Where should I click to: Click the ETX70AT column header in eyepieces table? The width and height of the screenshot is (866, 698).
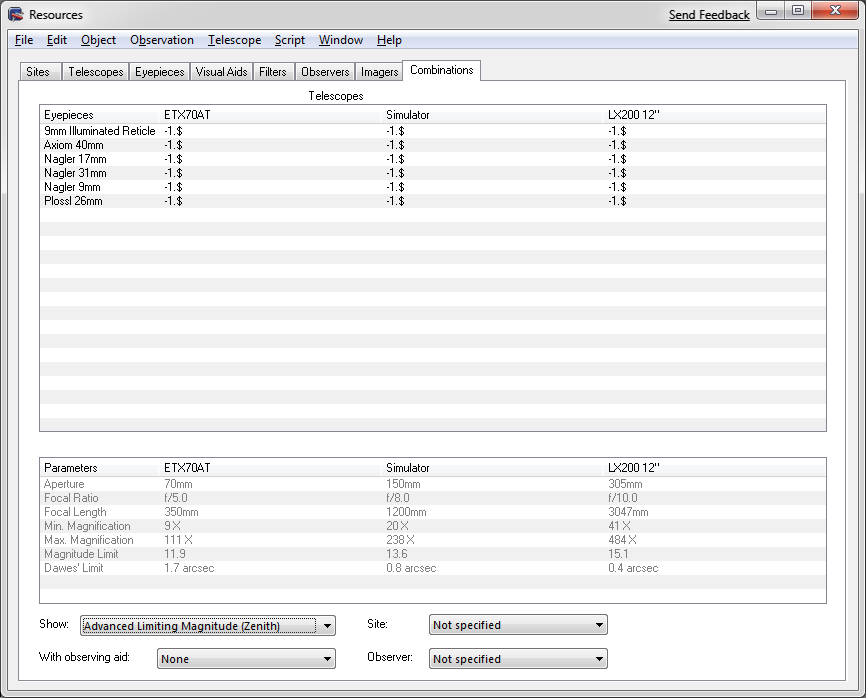tap(271, 115)
